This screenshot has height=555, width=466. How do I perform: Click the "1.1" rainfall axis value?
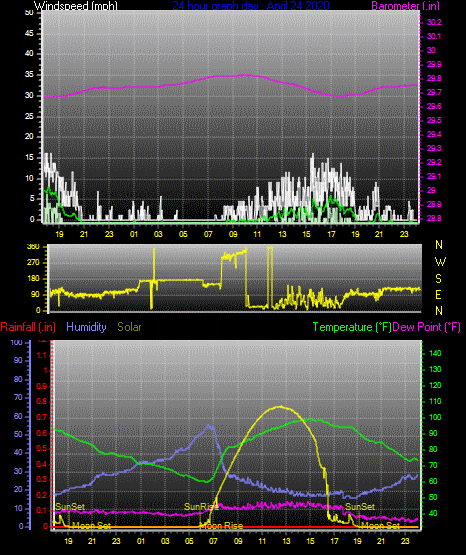point(42,355)
